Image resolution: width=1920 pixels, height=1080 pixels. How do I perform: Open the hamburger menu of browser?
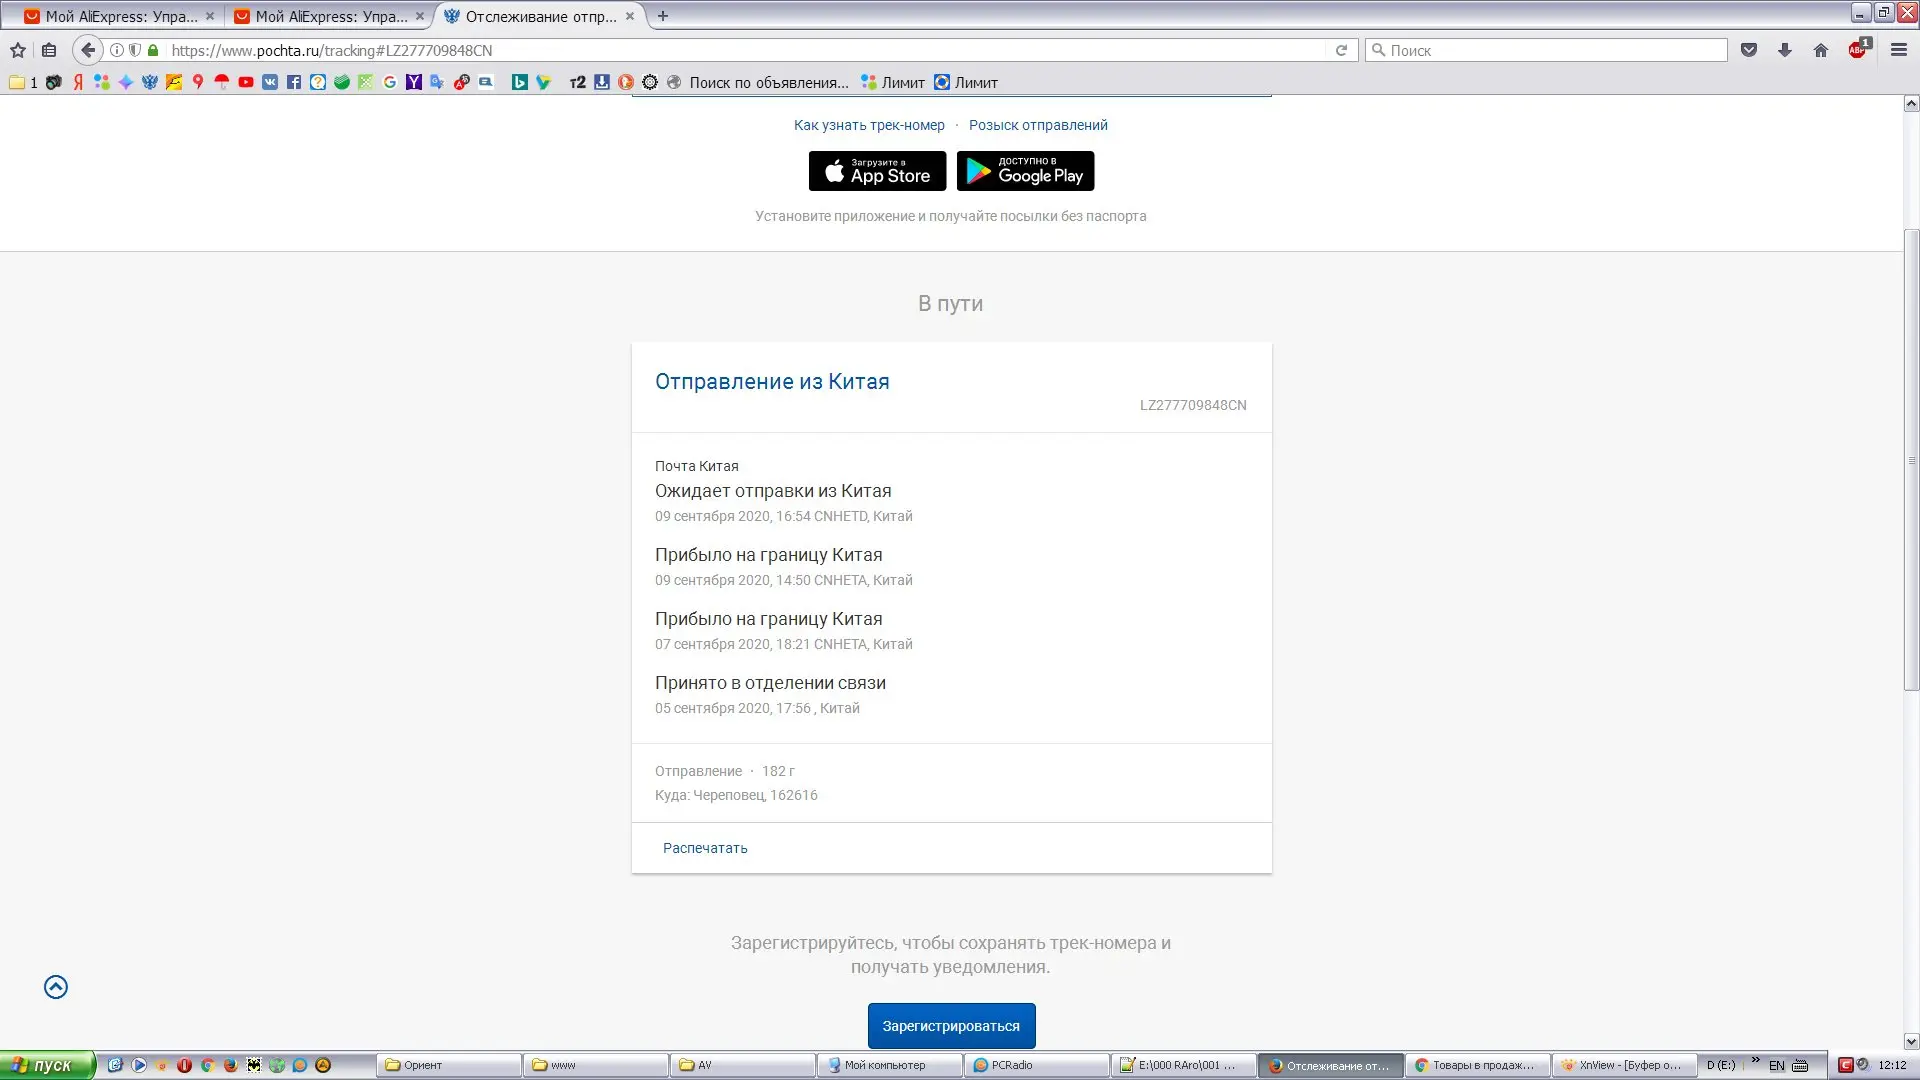pos(1898,50)
